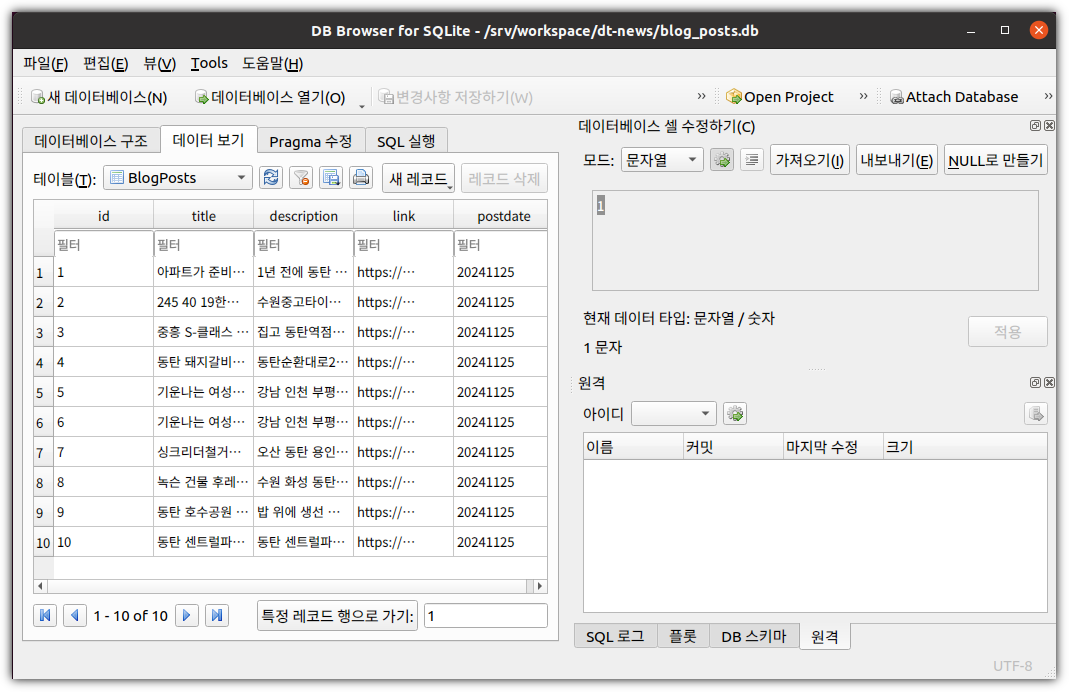Sort by the title column header
Viewport: 1069px width, 692px height.
click(204, 216)
